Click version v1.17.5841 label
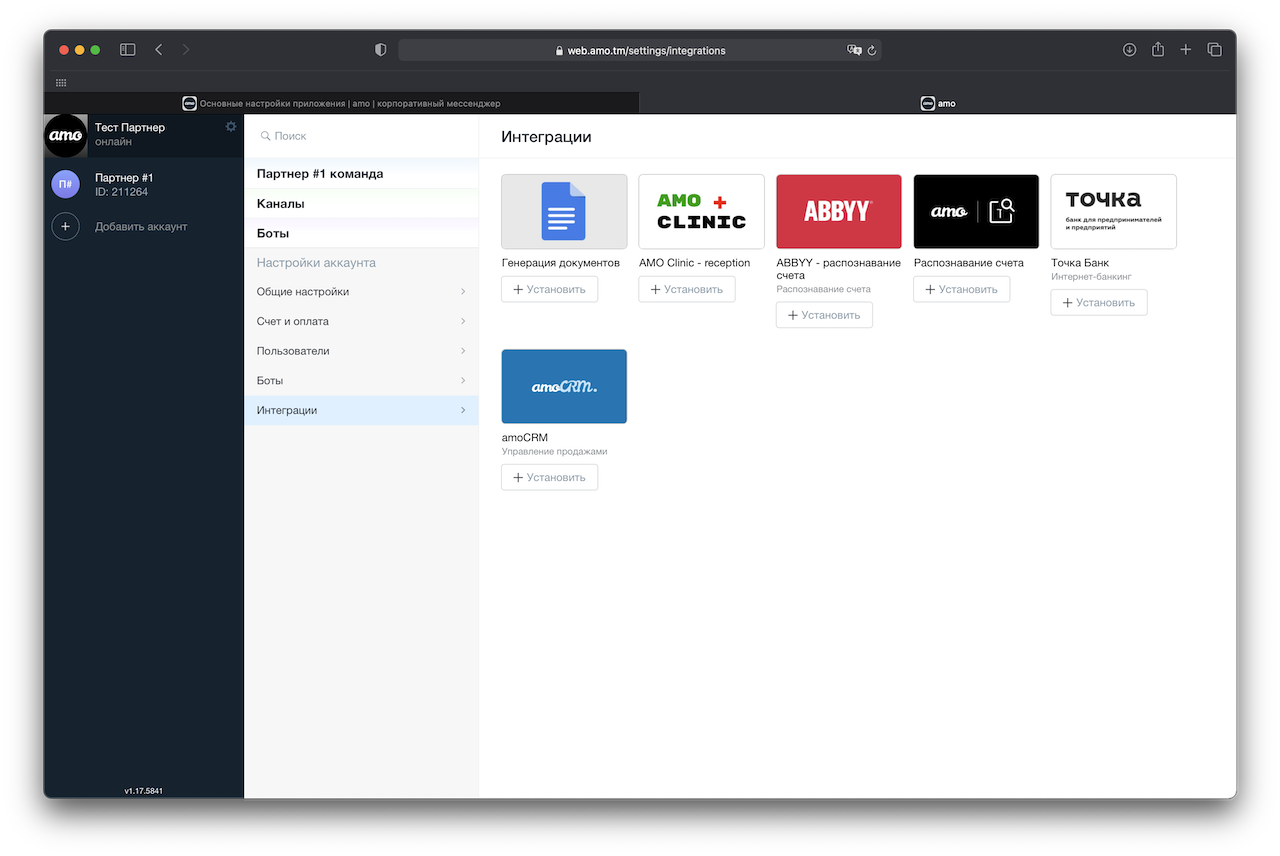The height and width of the screenshot is (856, 1280). click(144, 790)
